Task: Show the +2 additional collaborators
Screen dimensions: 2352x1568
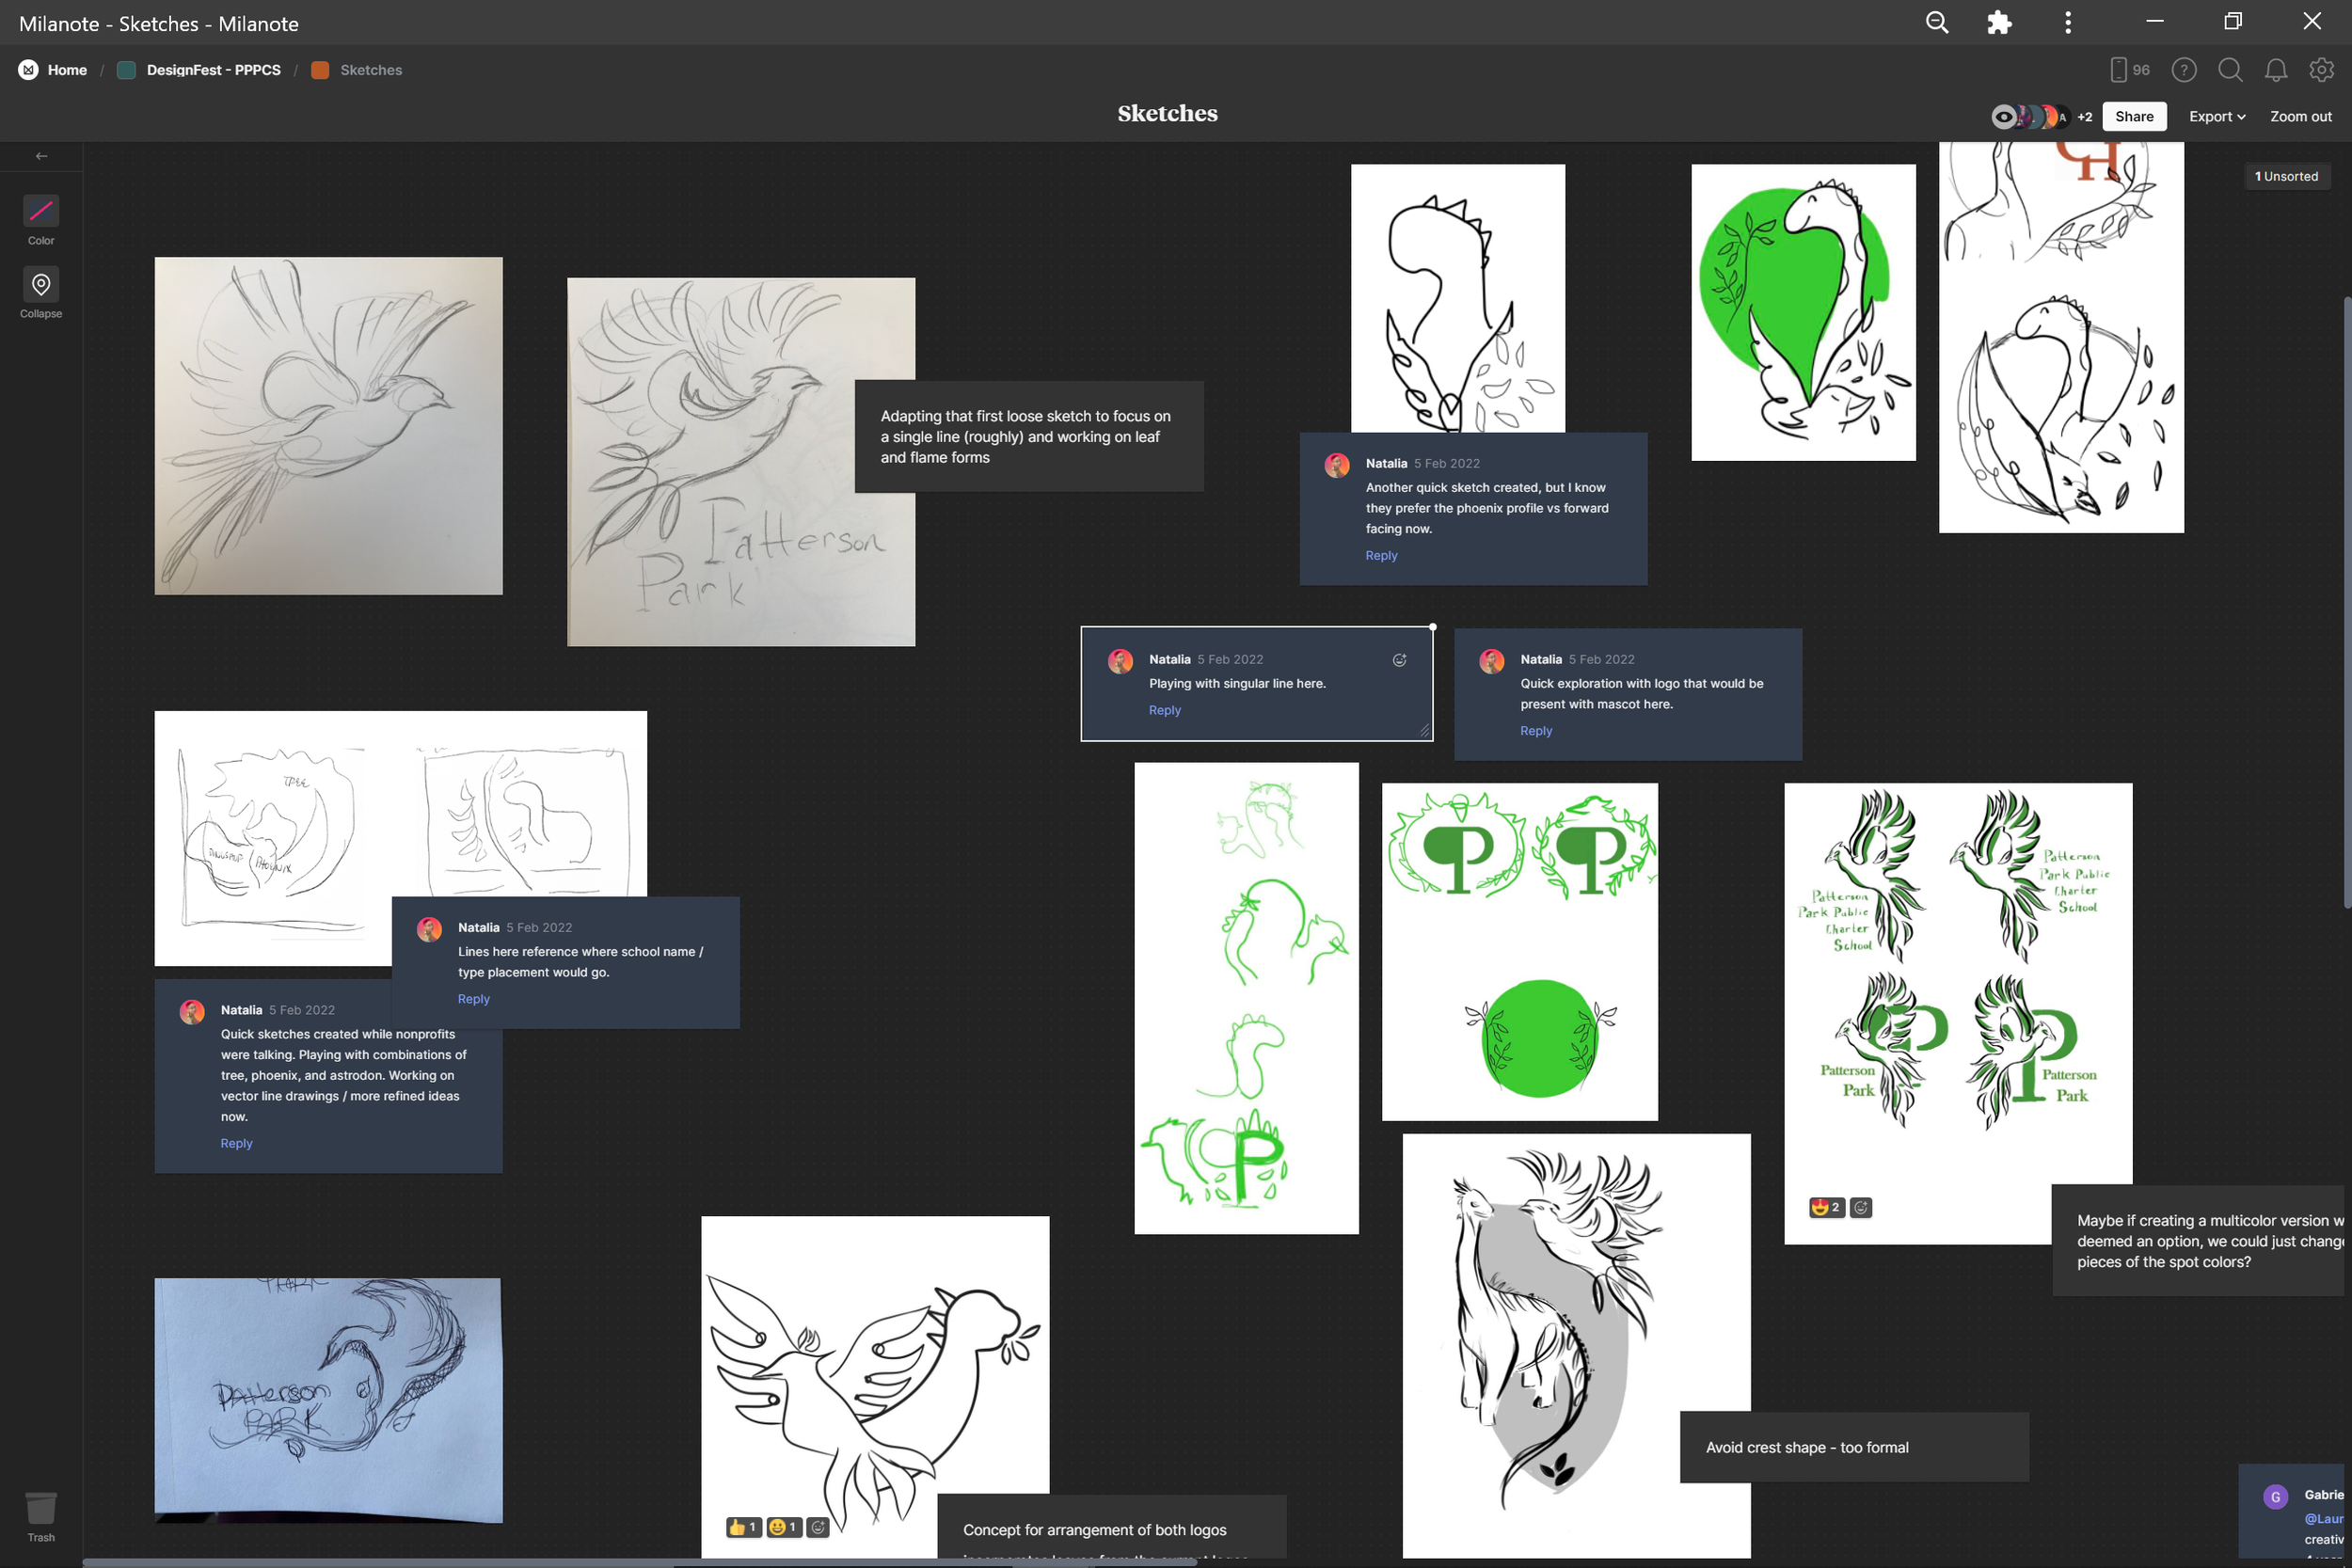Action: coord(2084,117)
